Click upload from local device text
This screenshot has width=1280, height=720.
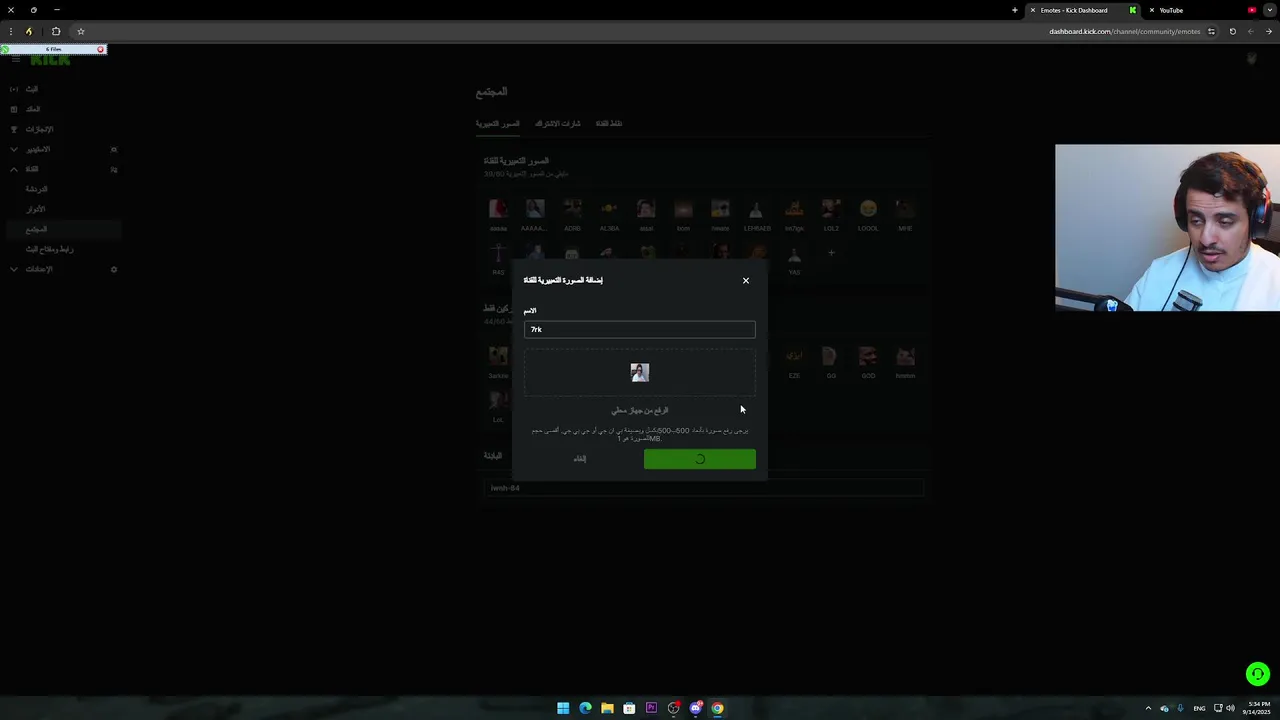click(640, 410)
